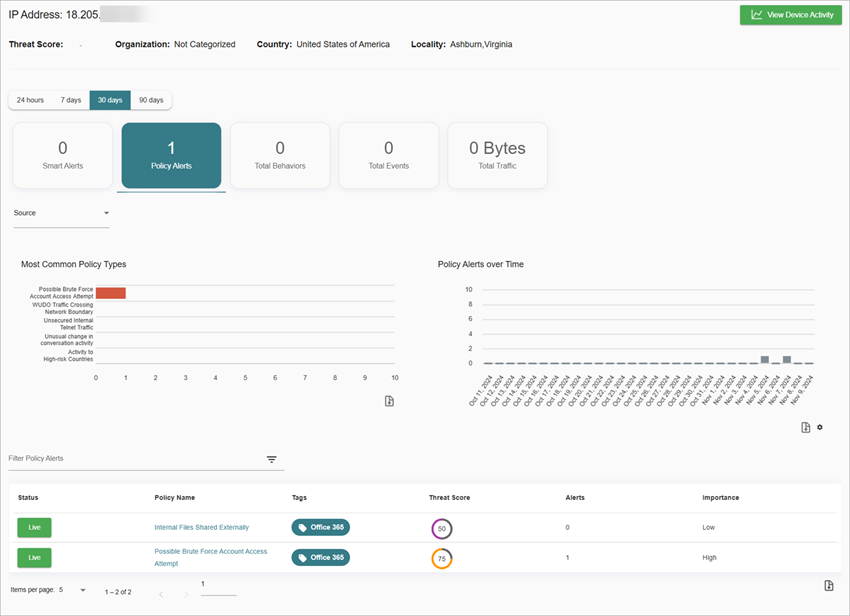Open the Source dropdown
The height and width of the screenshot is (616, 850).
click(x=60, y=212)
